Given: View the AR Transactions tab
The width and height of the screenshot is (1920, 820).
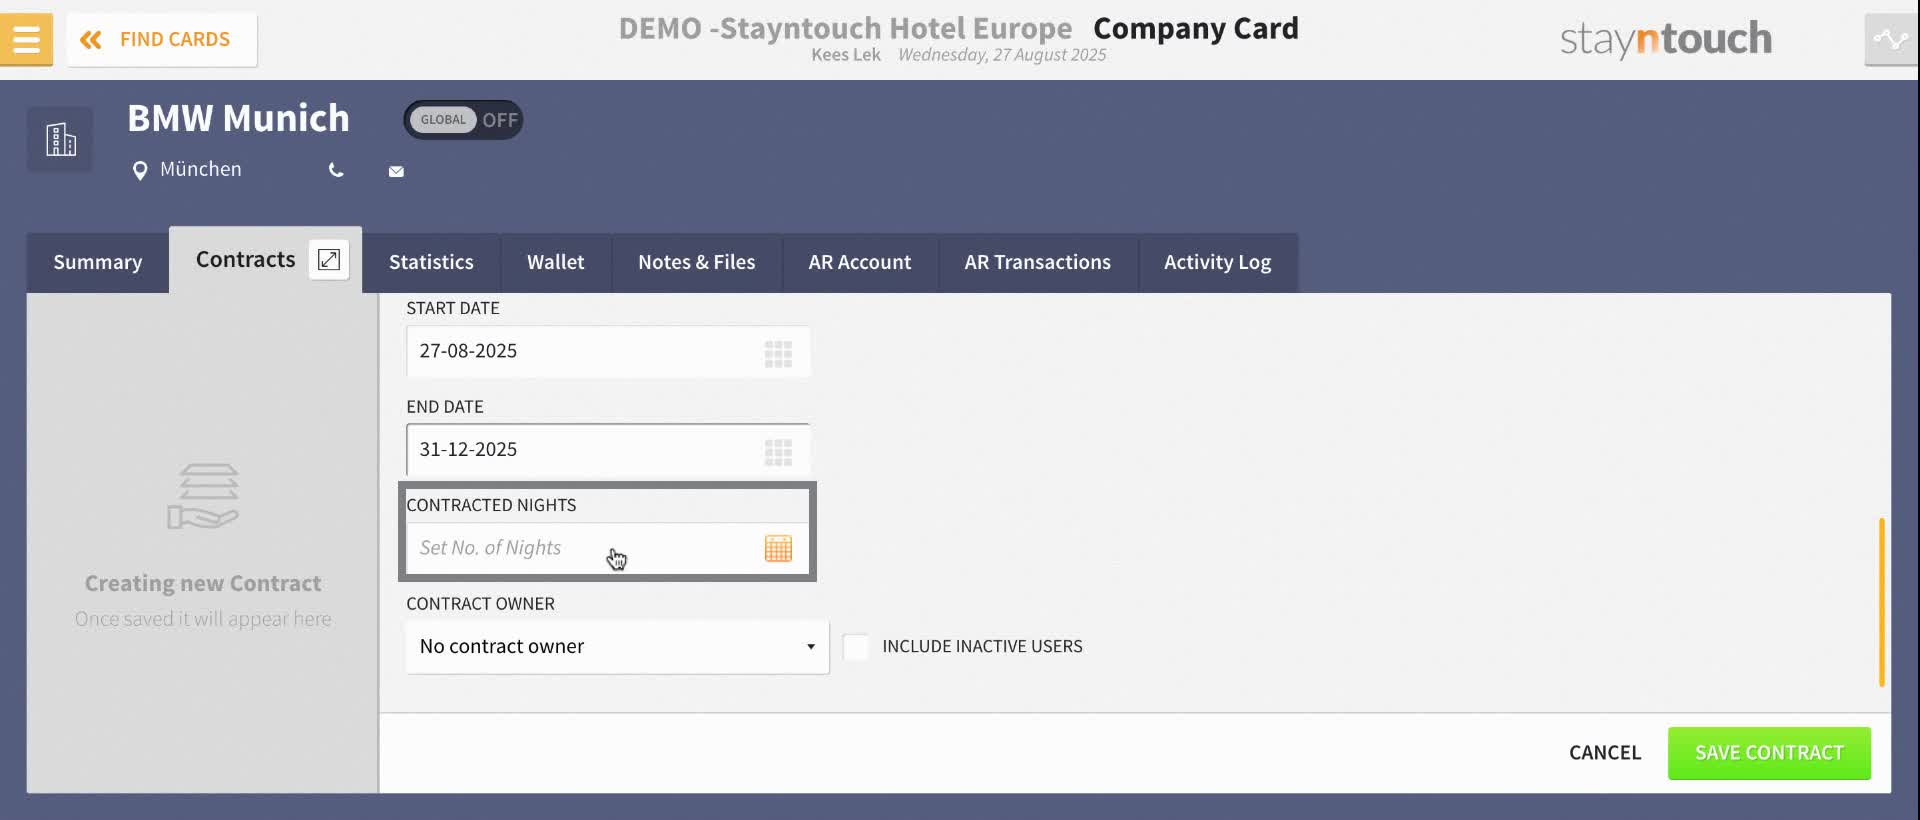Looking at the screenshot, I should 1038,262.
